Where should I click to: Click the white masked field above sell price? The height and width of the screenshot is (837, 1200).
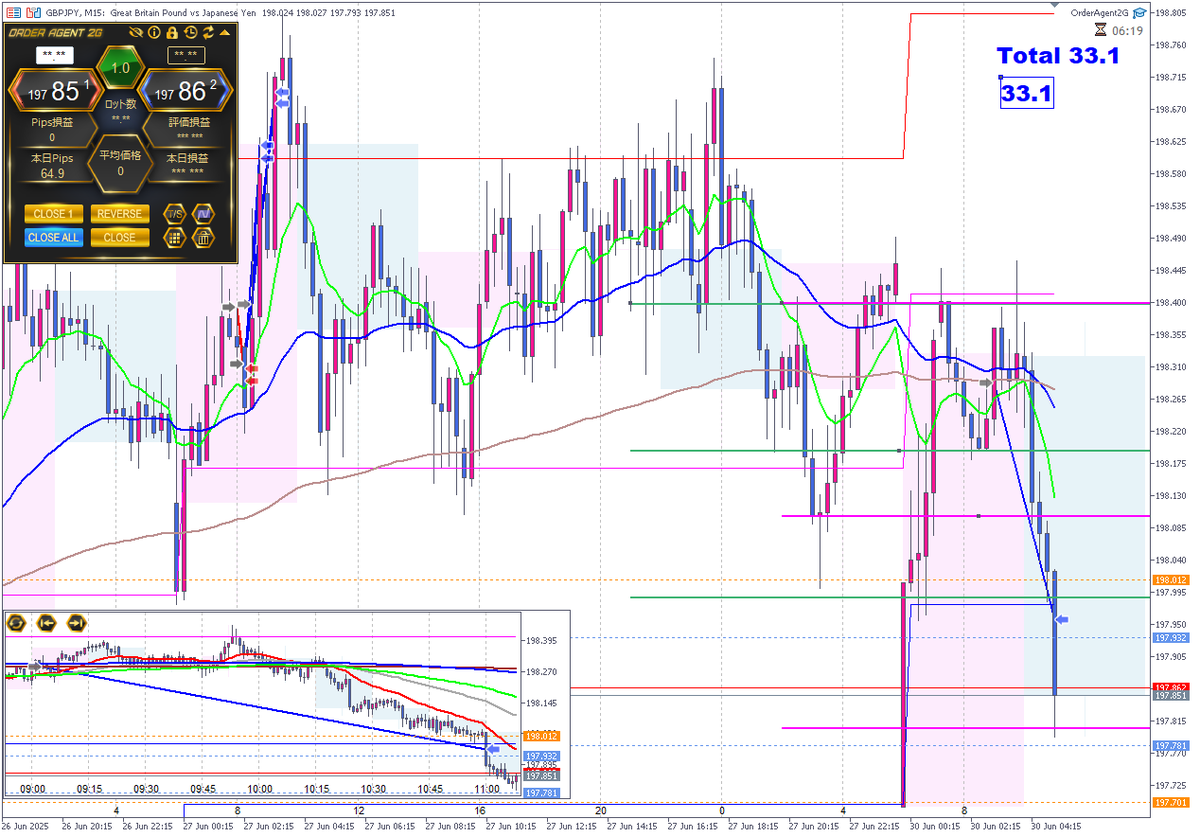[x=55, y=55]
